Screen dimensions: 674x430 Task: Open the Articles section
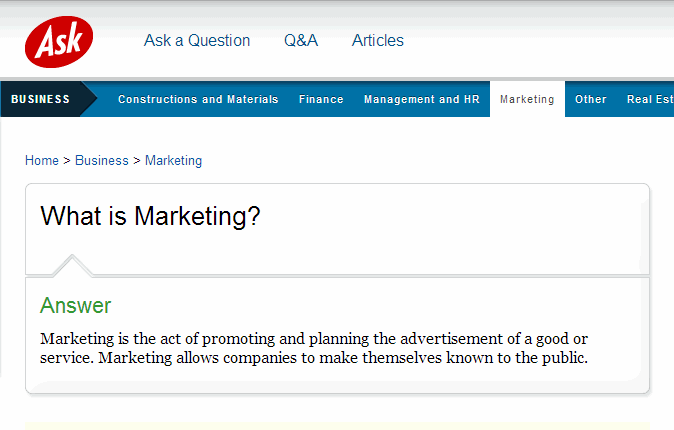[377, 40]
